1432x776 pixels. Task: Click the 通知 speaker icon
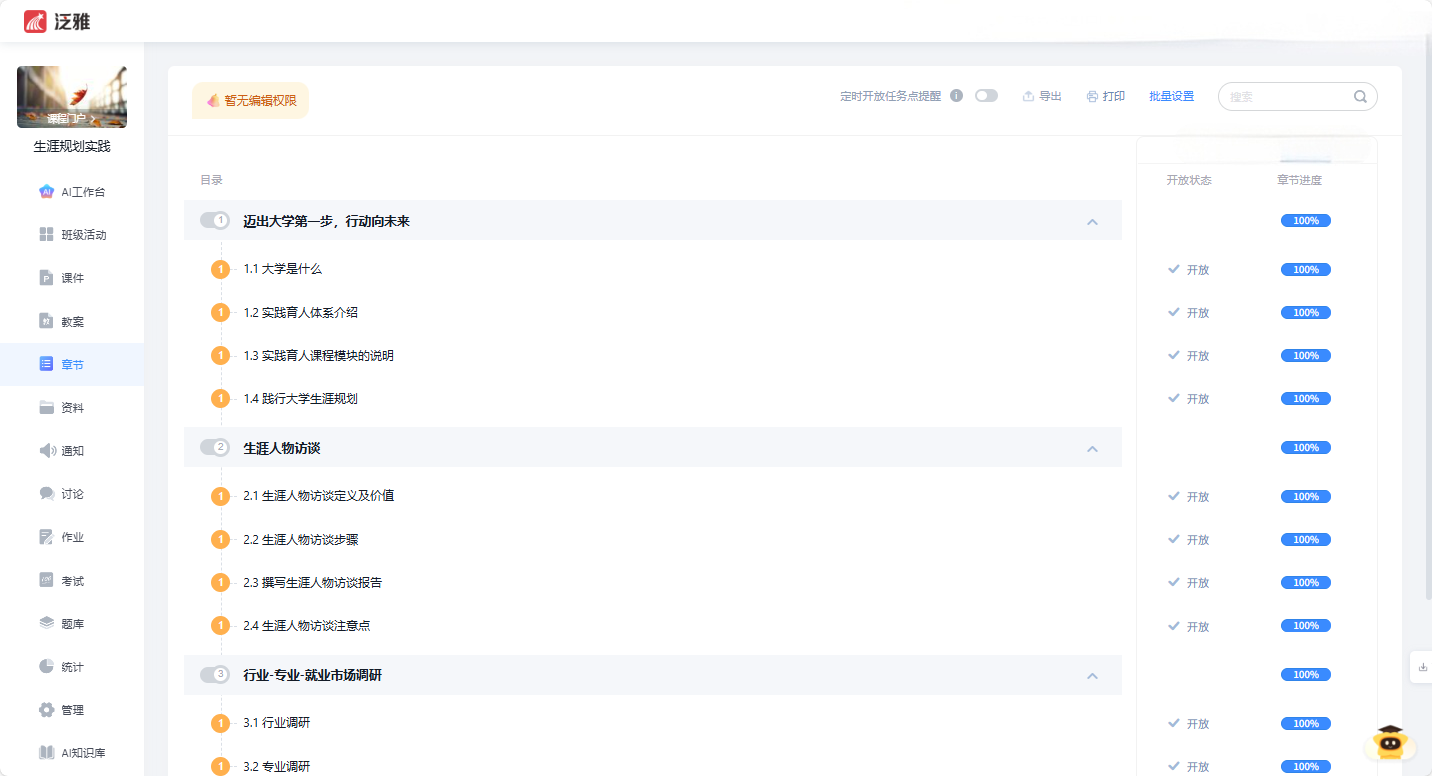point(47,451)
